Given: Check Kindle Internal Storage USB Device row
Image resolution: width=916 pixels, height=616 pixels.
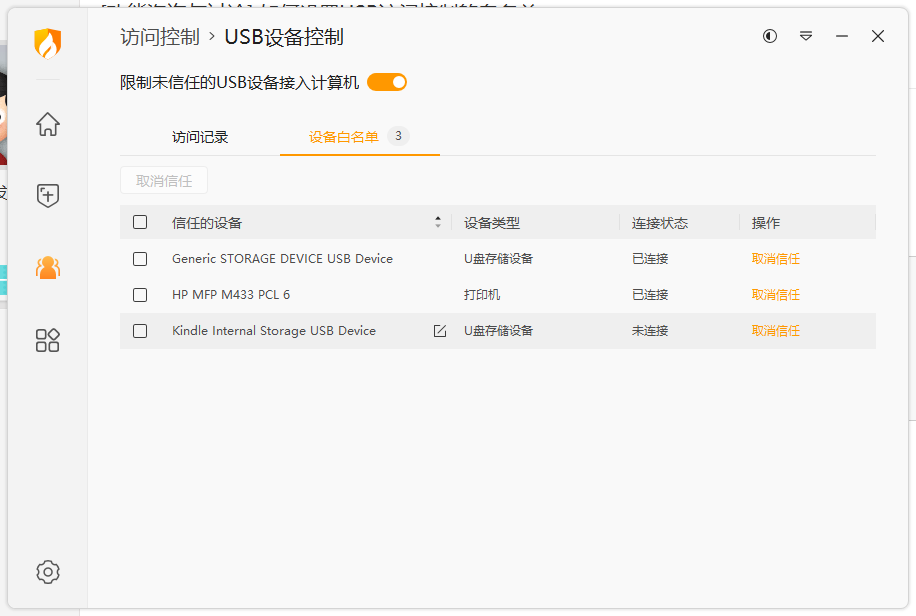Looking at the screenshot, I should 140,331.
